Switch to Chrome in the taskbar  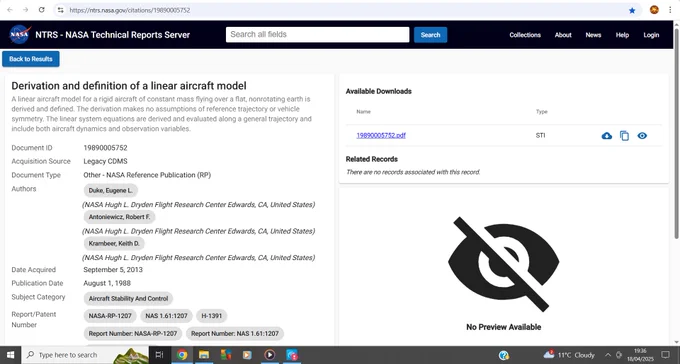(182, 355)
